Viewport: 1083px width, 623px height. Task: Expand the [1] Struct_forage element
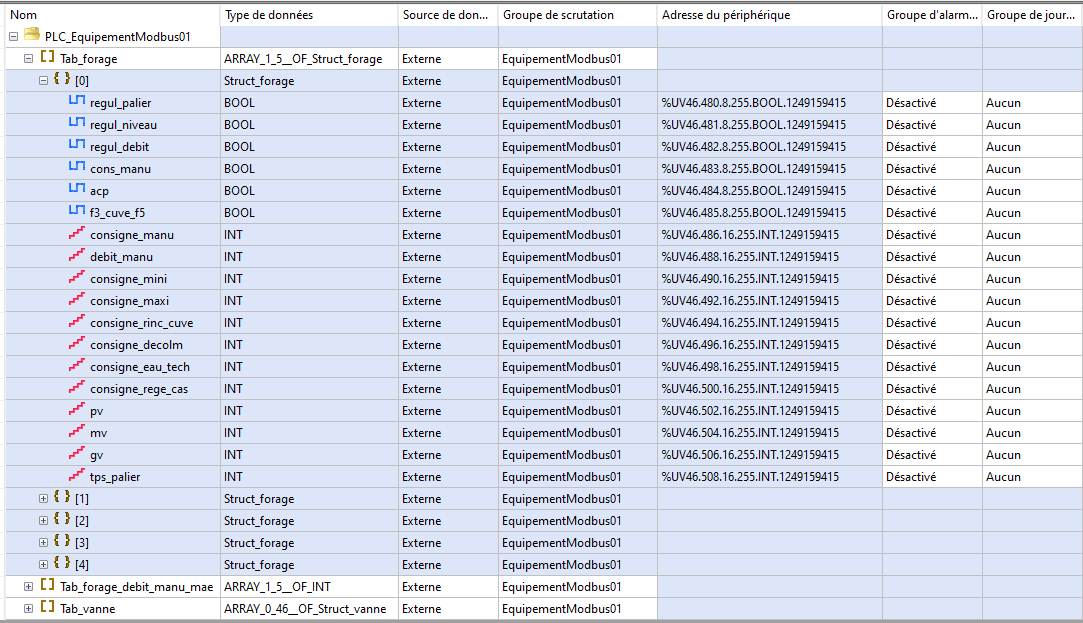(43, 498)
